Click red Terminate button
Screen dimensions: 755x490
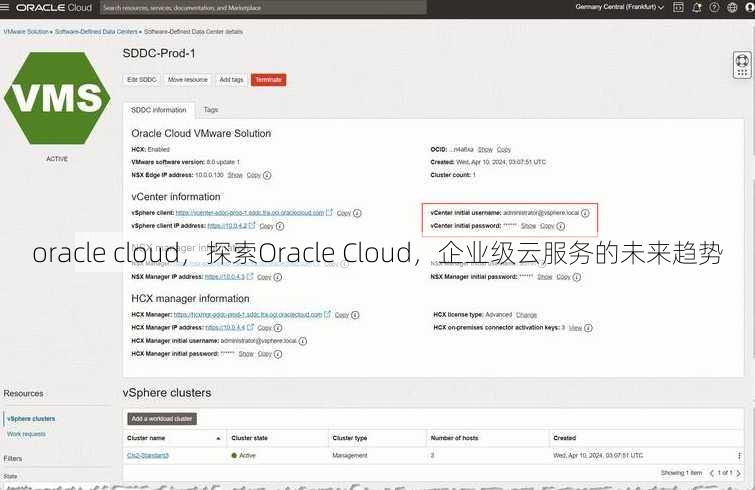coord(269,80)
